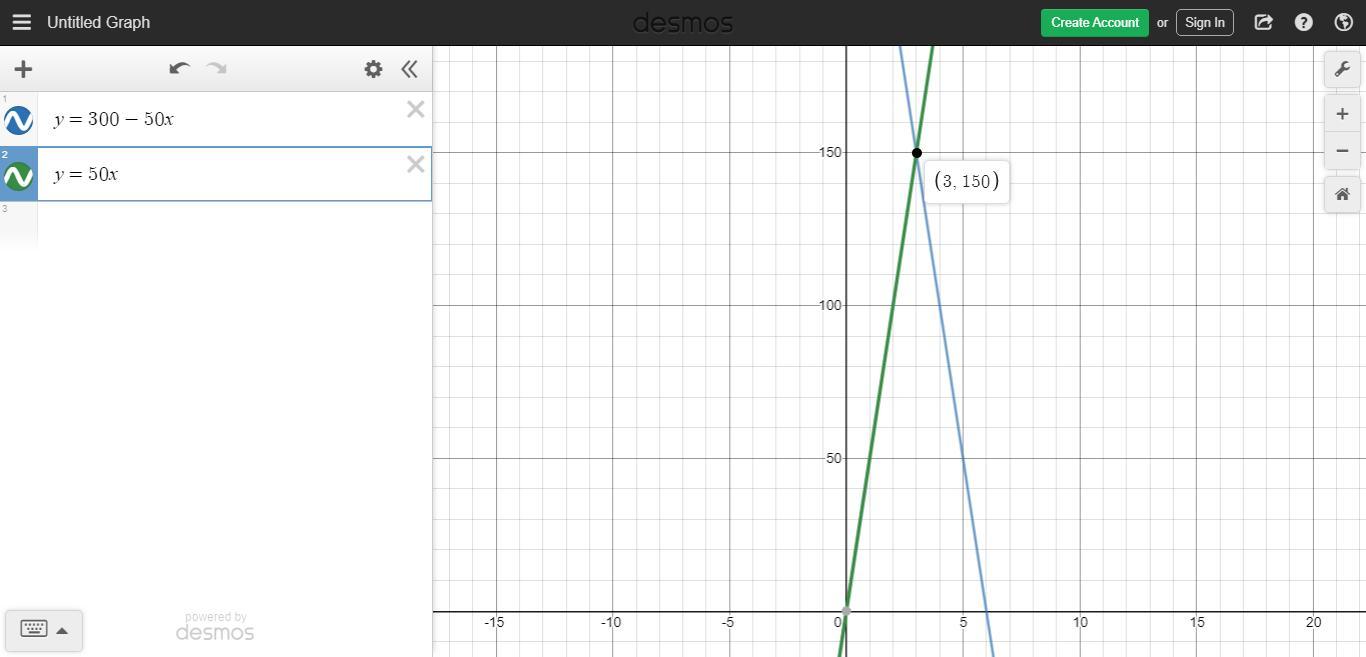Image resolution: width=1366 pixels, height=657 pixels.
Task: Collapse the expression list panel
Action: (x=409, y=69)
